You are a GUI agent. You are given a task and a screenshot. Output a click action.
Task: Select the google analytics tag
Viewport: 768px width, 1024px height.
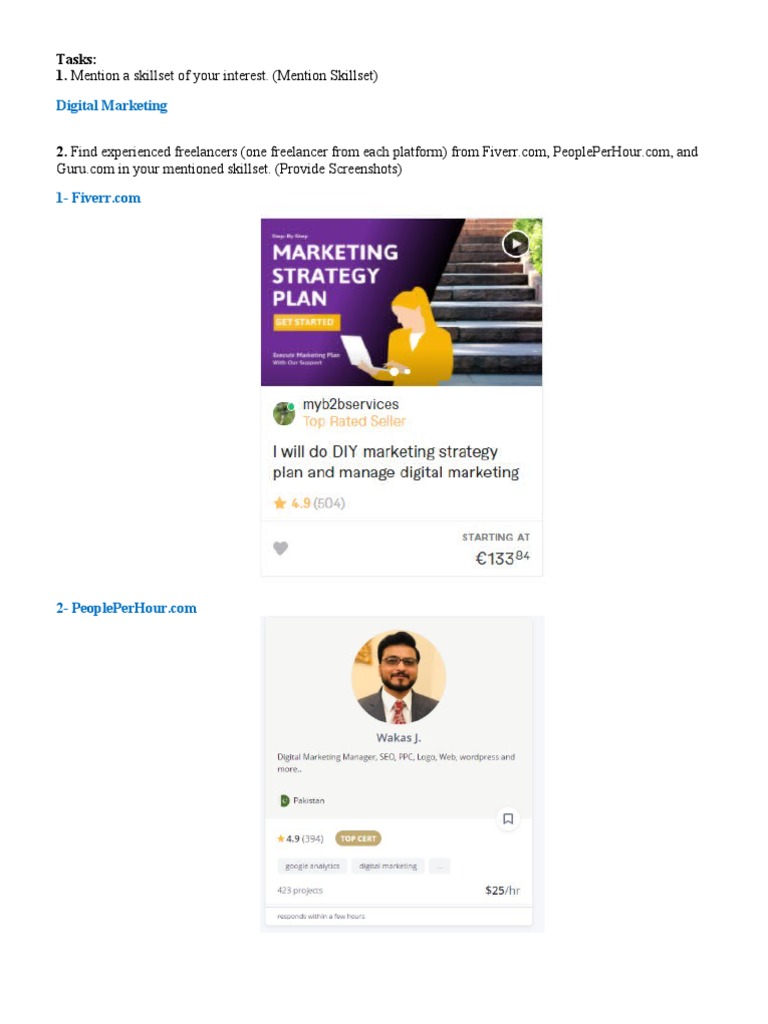click(312, 866)
